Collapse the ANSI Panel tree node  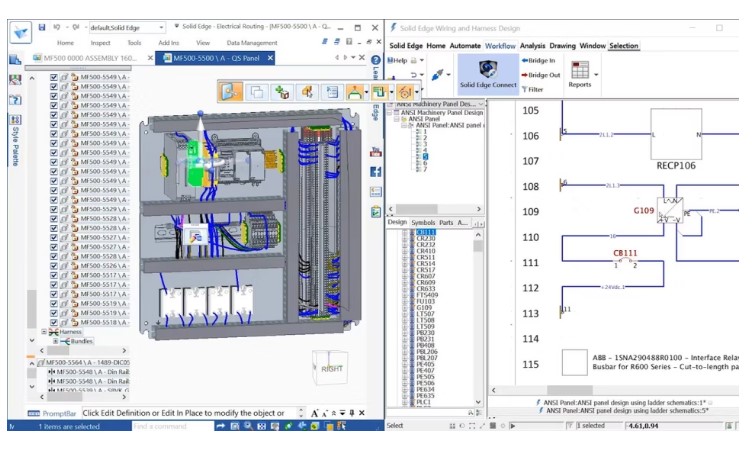(397, 118)
